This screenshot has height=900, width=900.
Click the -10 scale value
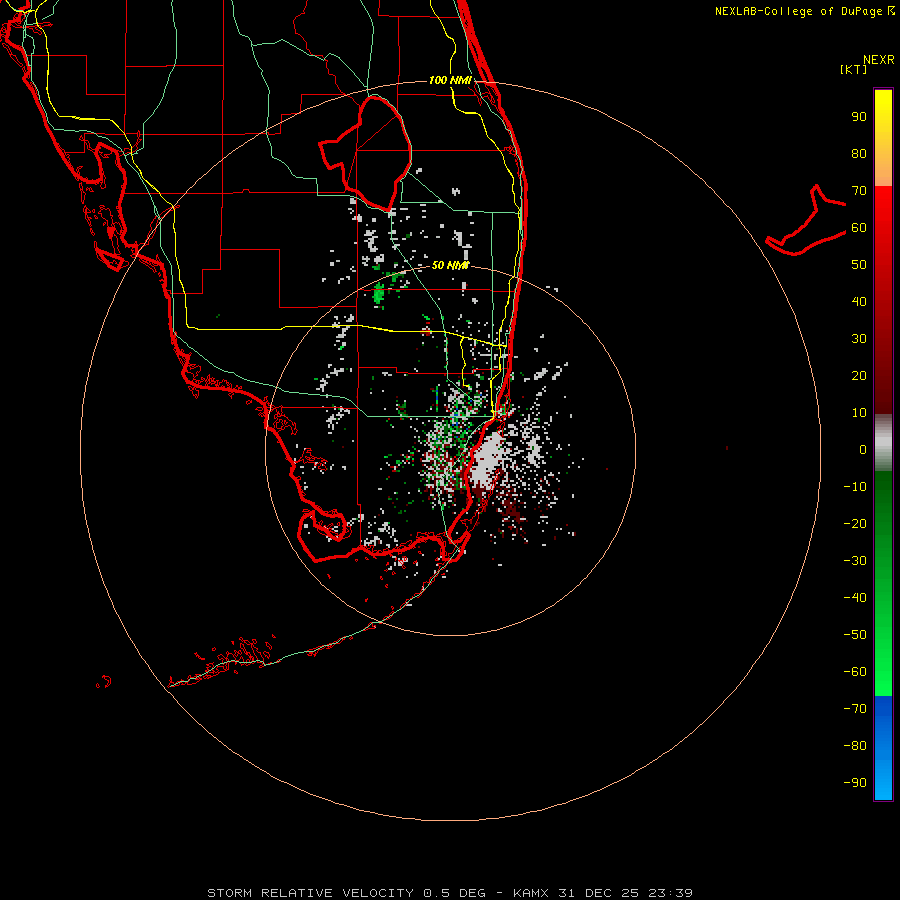tap(855, 487)
